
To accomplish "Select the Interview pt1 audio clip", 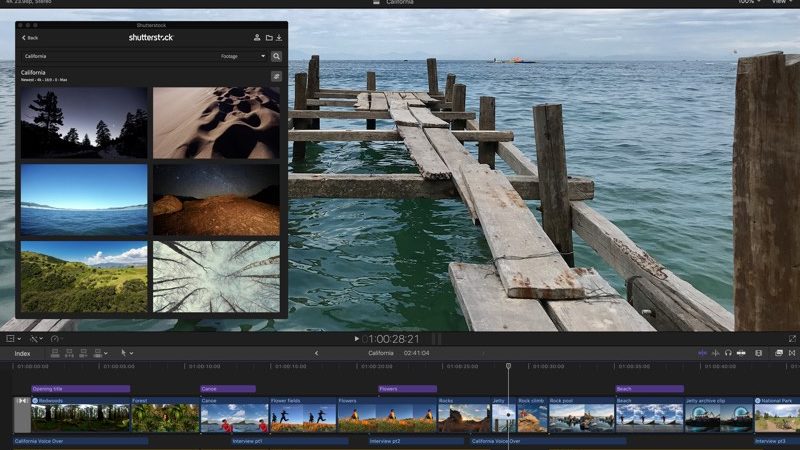I will 289,441.
